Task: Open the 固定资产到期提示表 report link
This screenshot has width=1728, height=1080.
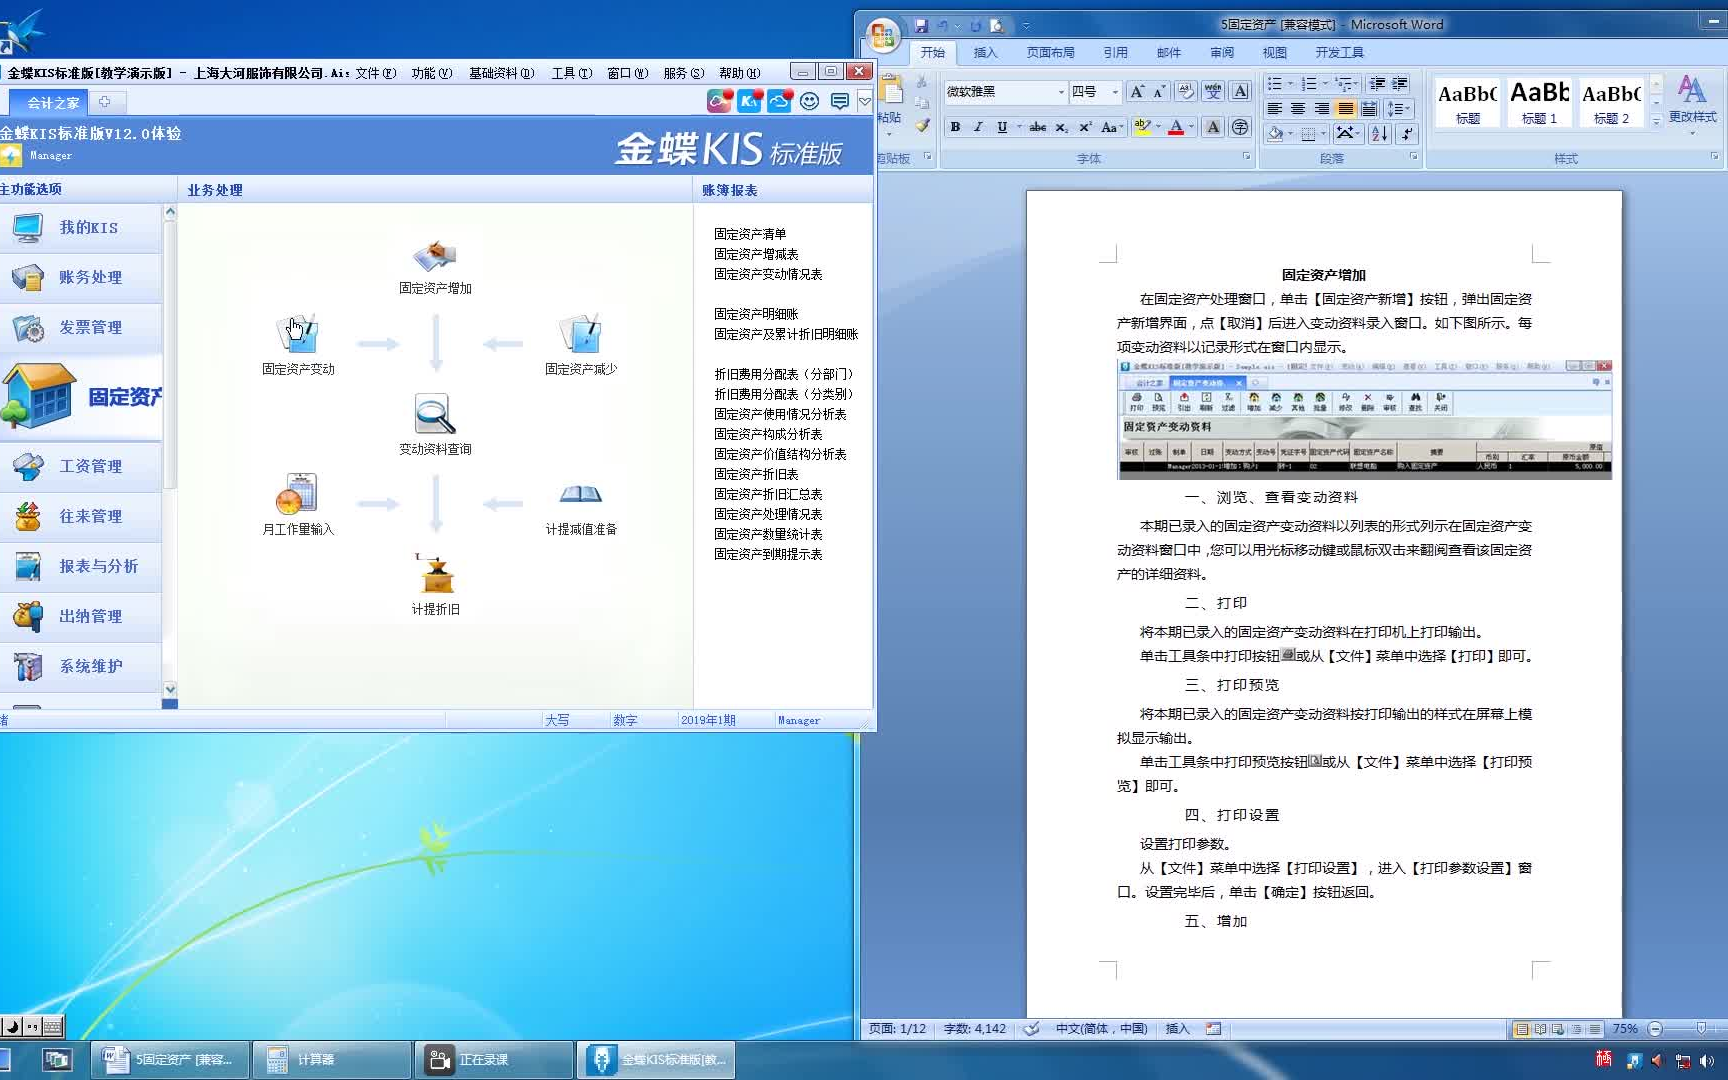Action: tap(768, 554)
